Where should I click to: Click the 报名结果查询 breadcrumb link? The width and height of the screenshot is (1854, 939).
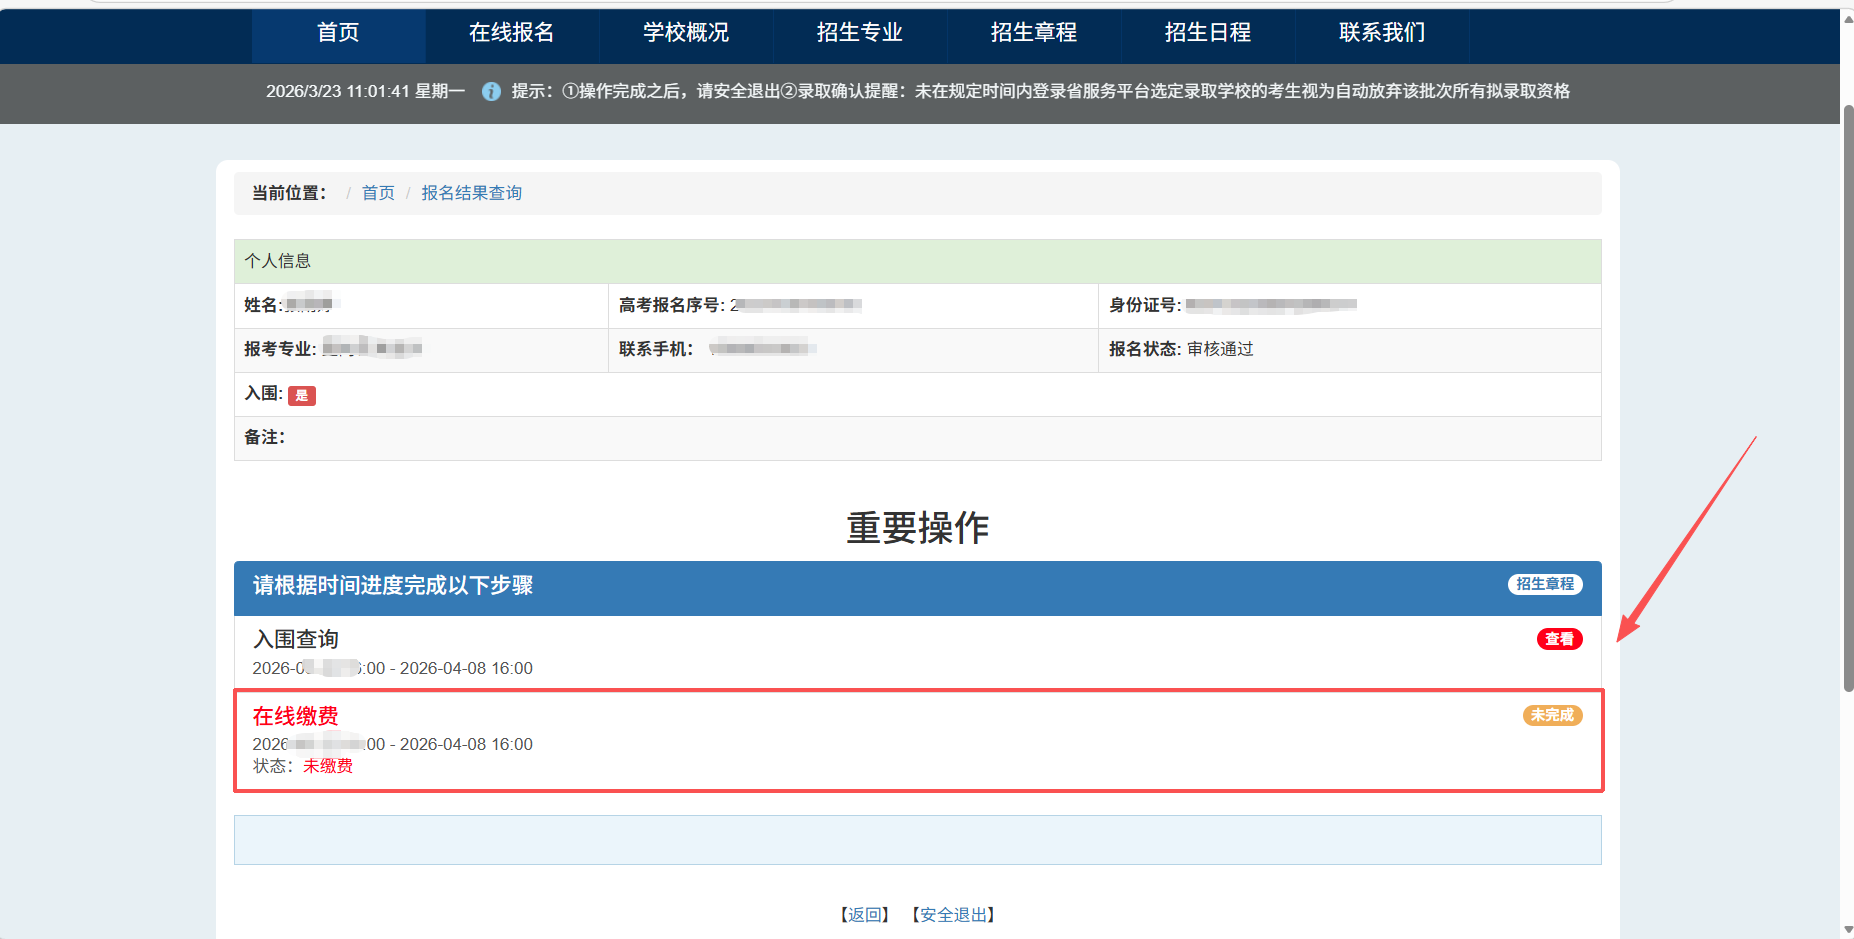pyautogui.click(x=471, y=193)
